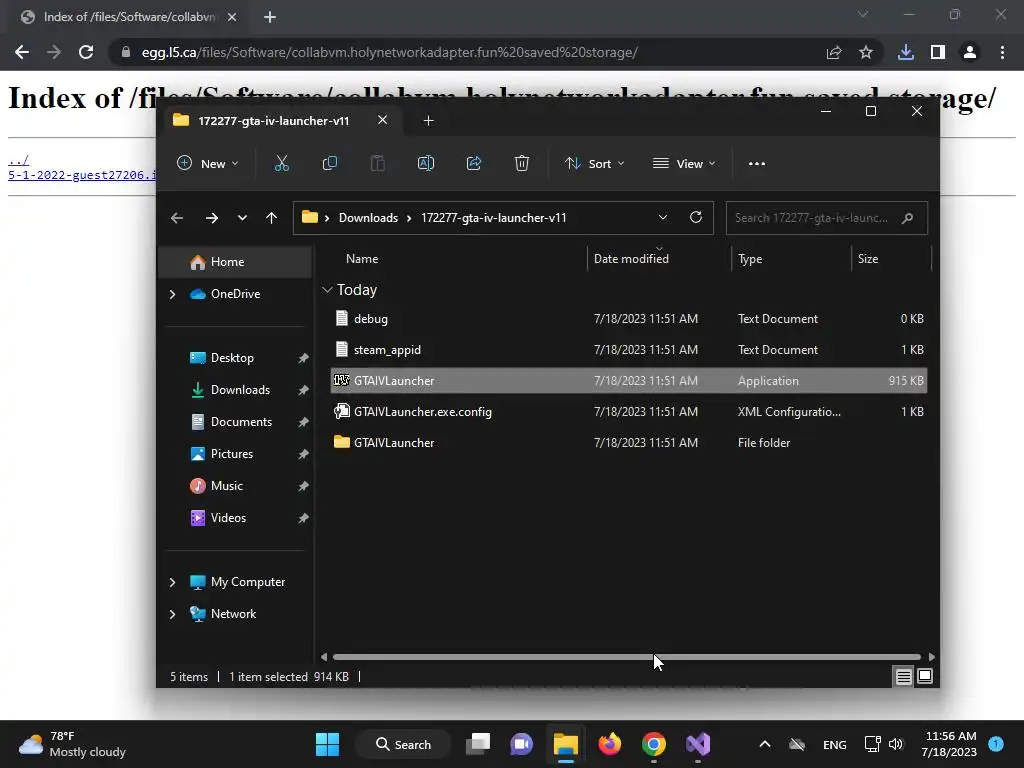Add a new File Explorer tab
The image size is (1024, 768).
click(428, 121)
